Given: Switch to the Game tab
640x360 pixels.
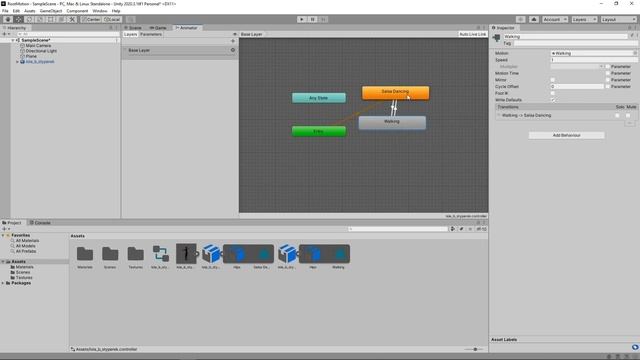Looking at the screenshot, I should coord(158,28).
